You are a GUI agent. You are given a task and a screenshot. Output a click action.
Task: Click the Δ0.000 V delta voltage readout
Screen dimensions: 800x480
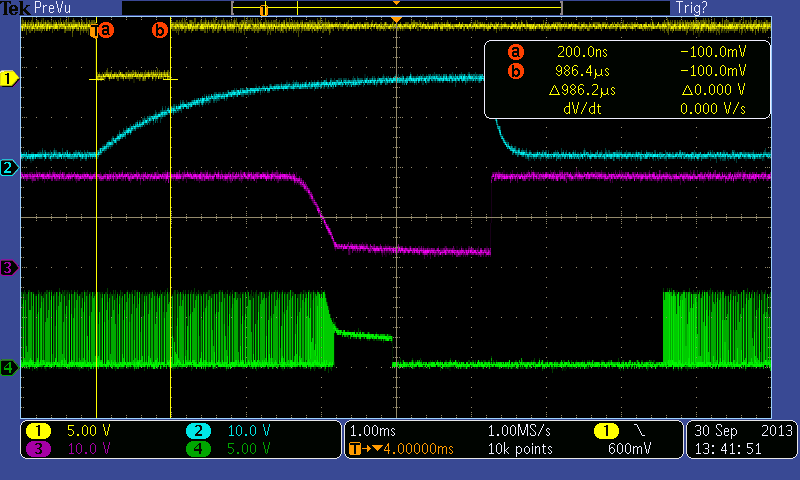click(714, 90)
